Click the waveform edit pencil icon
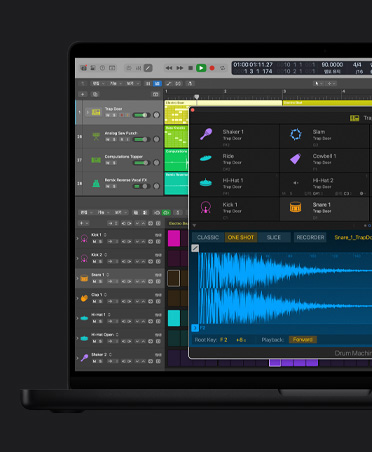The height and width of the screenshot is (452, 372). (195, 248)
